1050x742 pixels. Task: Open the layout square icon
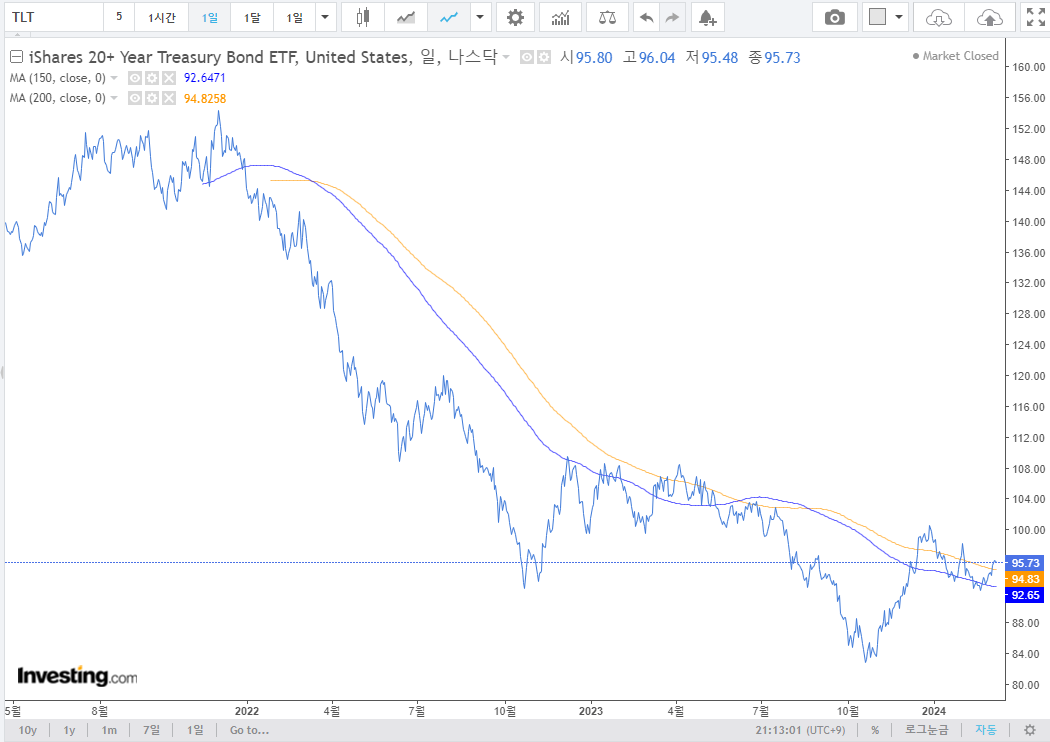[877, 17]
